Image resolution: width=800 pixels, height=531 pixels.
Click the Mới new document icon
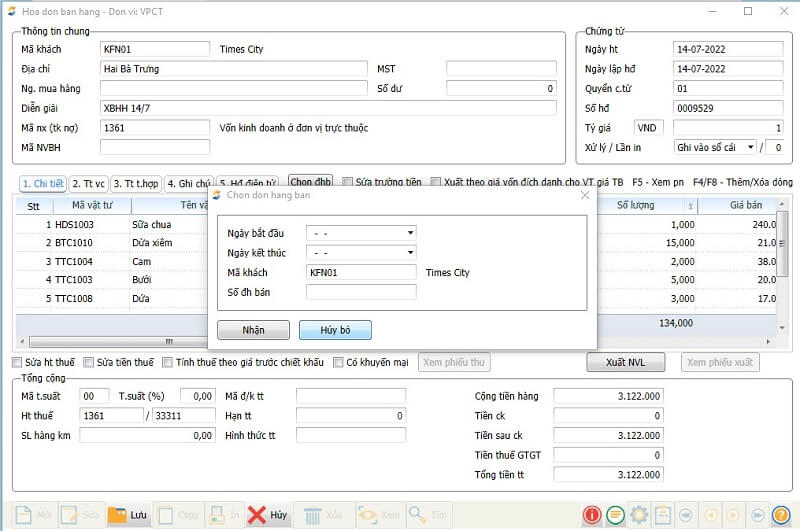(24, 515)
